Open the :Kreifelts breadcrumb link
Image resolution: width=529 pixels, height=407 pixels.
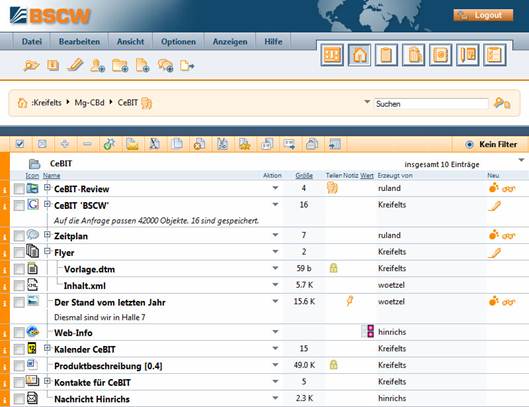point(47,103)
